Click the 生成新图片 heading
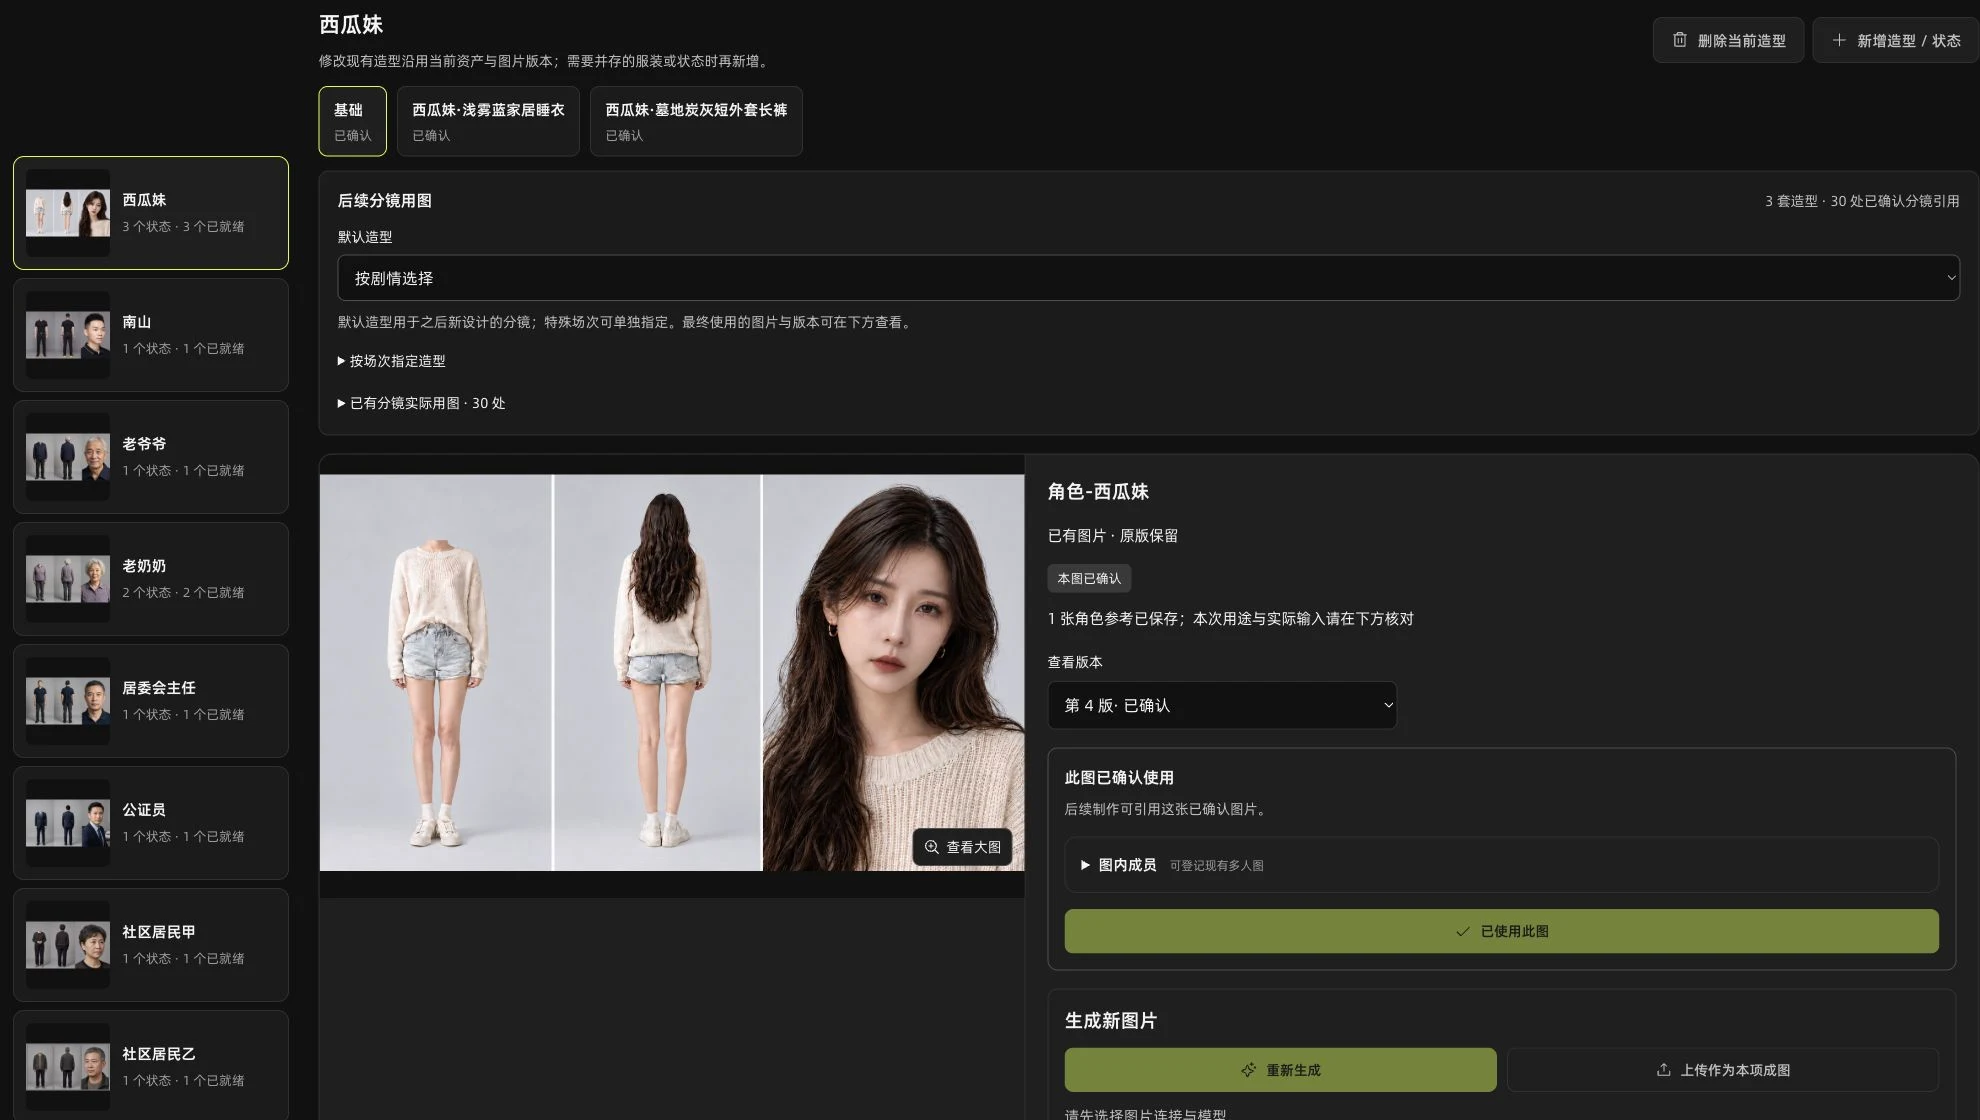This screenshot has width=1980, height=1120. tap(1111, 1020)
